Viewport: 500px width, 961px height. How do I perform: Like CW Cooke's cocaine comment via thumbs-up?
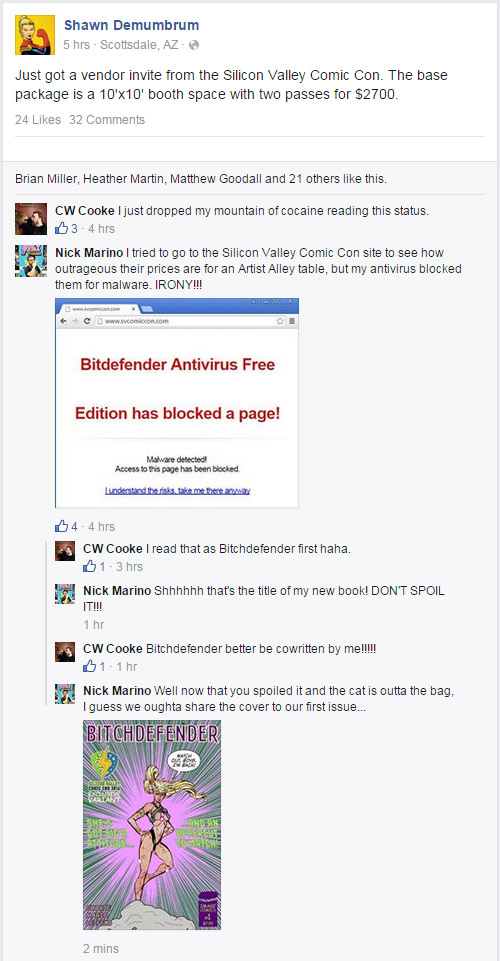62,229
